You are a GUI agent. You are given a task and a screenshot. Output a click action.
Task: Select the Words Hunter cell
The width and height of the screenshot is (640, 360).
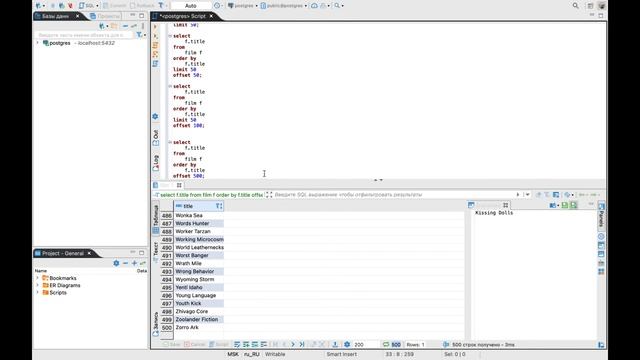(x=199, y=223)
